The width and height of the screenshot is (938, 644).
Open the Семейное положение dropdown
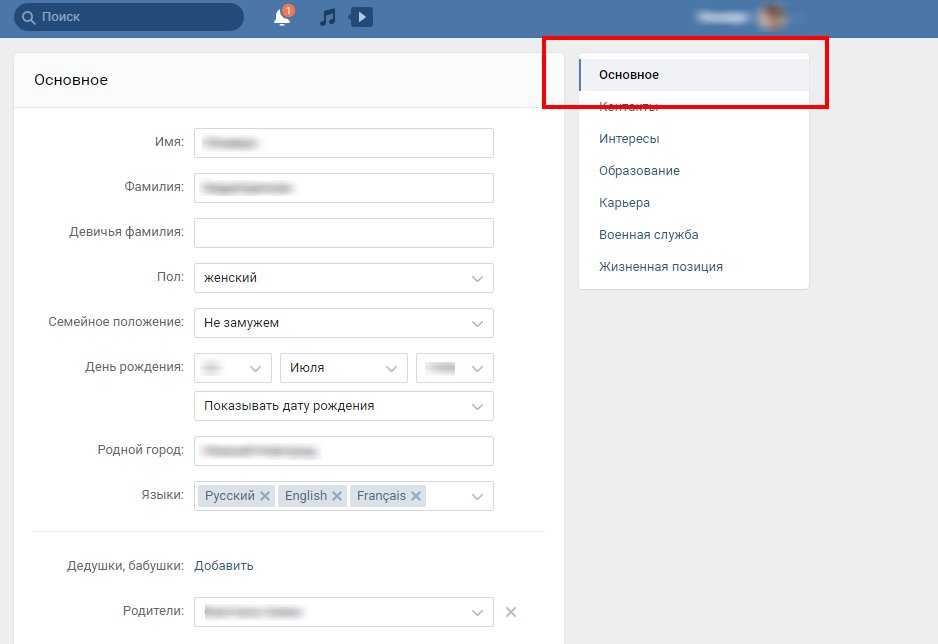(x=343, y=323)
